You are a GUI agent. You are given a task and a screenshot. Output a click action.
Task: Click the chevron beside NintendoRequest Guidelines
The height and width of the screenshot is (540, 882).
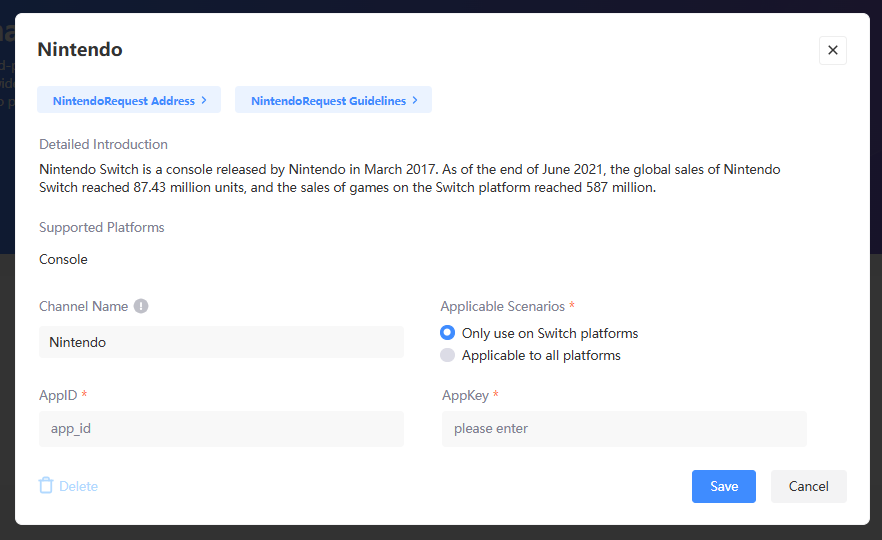pos(415,100)
